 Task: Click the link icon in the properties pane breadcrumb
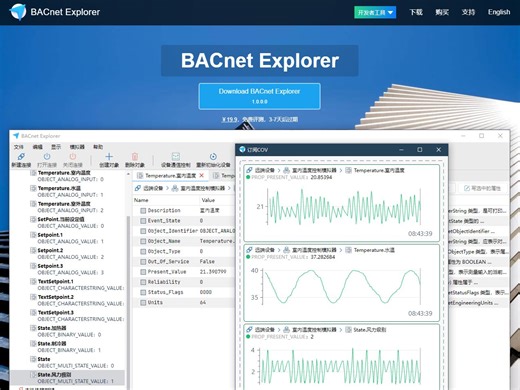click(138, 188)
